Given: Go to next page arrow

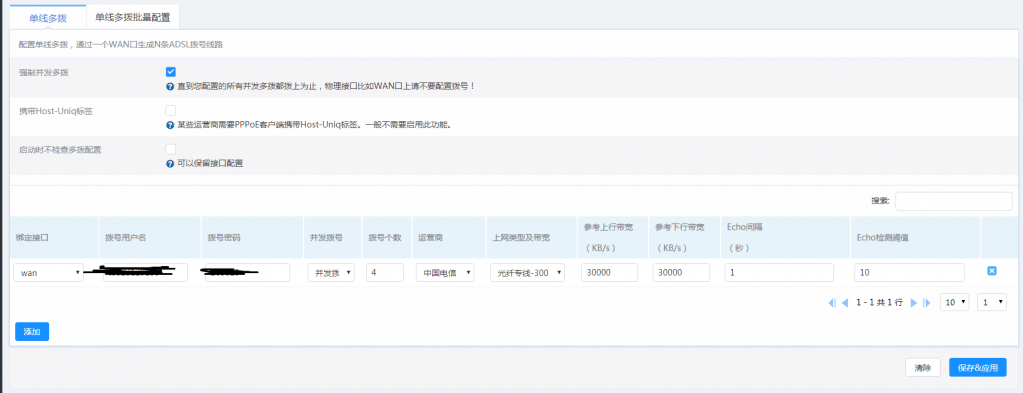Looking at the screenshot, I should [x=914, y=303].
